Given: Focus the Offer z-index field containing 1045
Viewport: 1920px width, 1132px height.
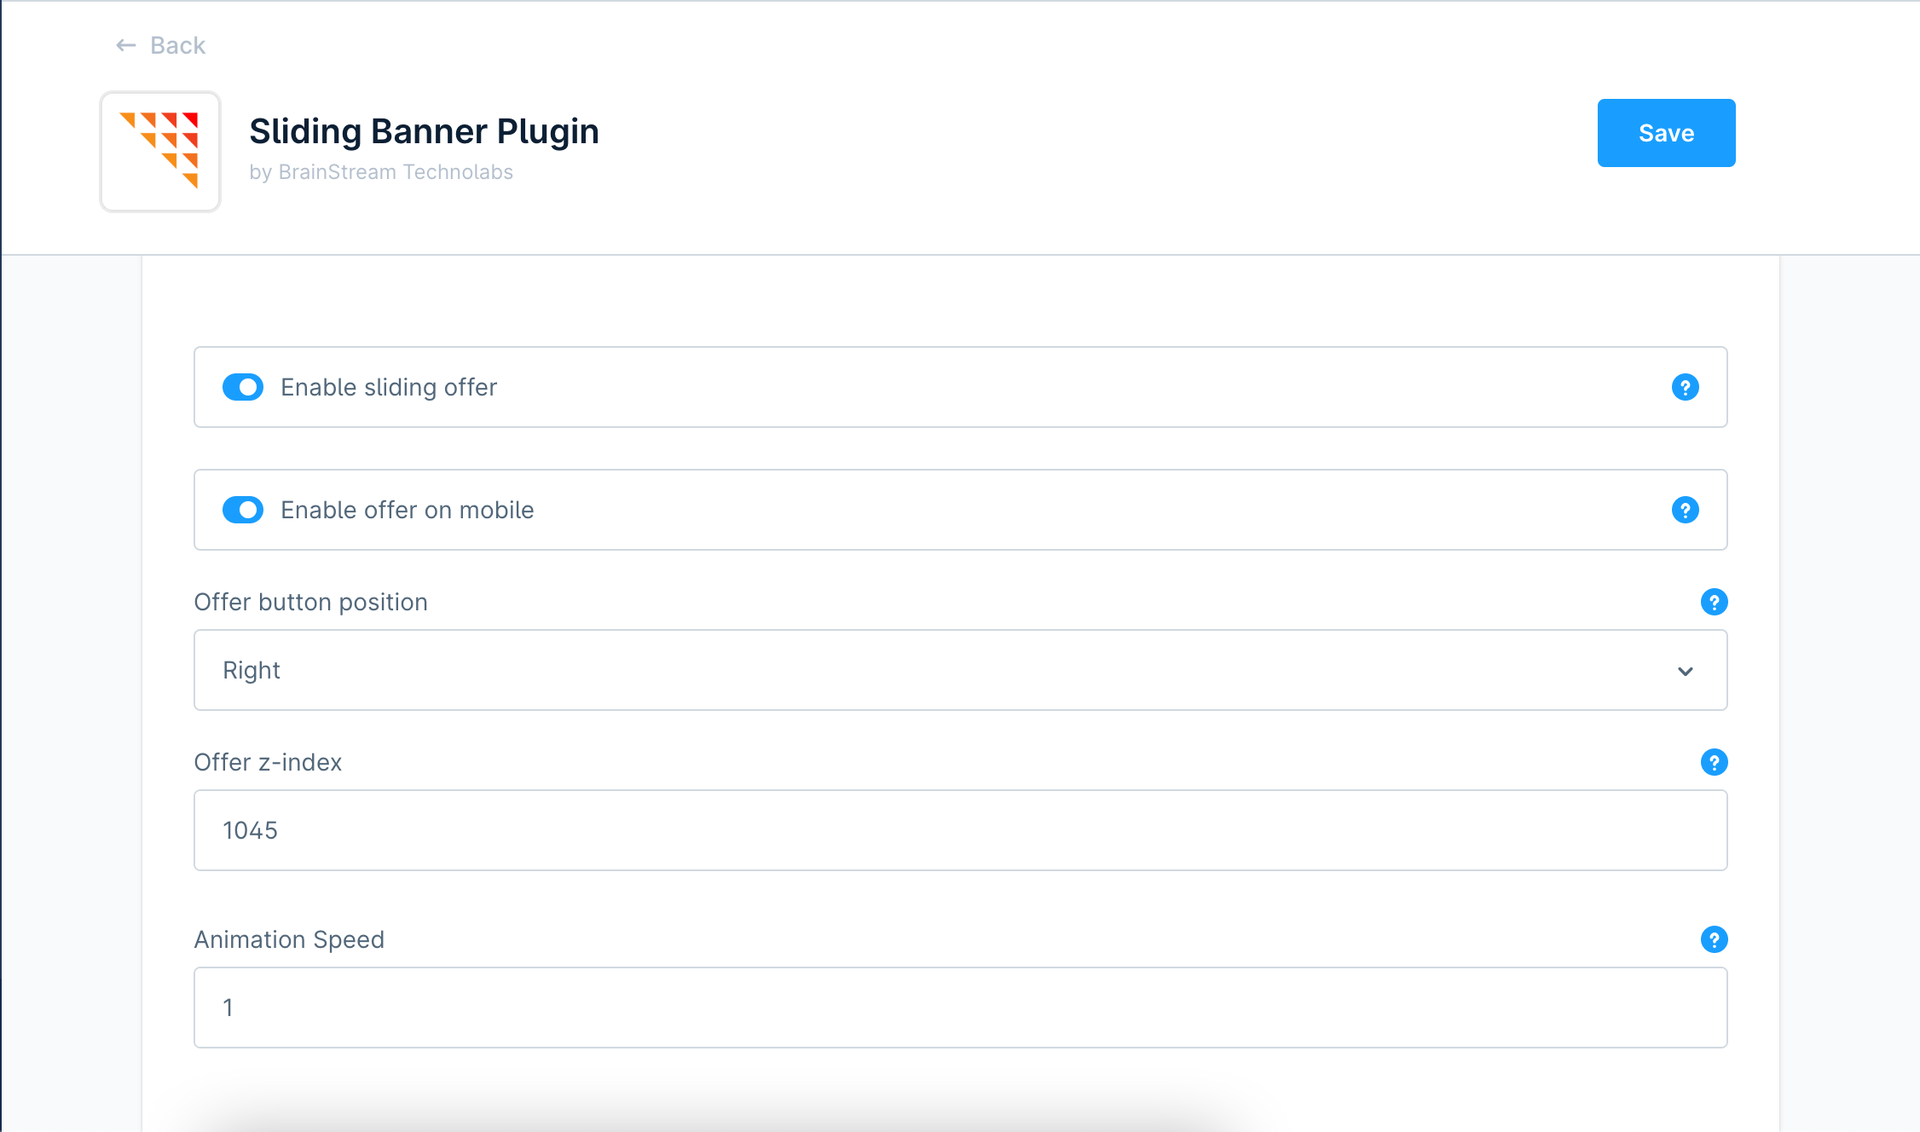Looking at the screenshot, I should click(x=960, y=830).
